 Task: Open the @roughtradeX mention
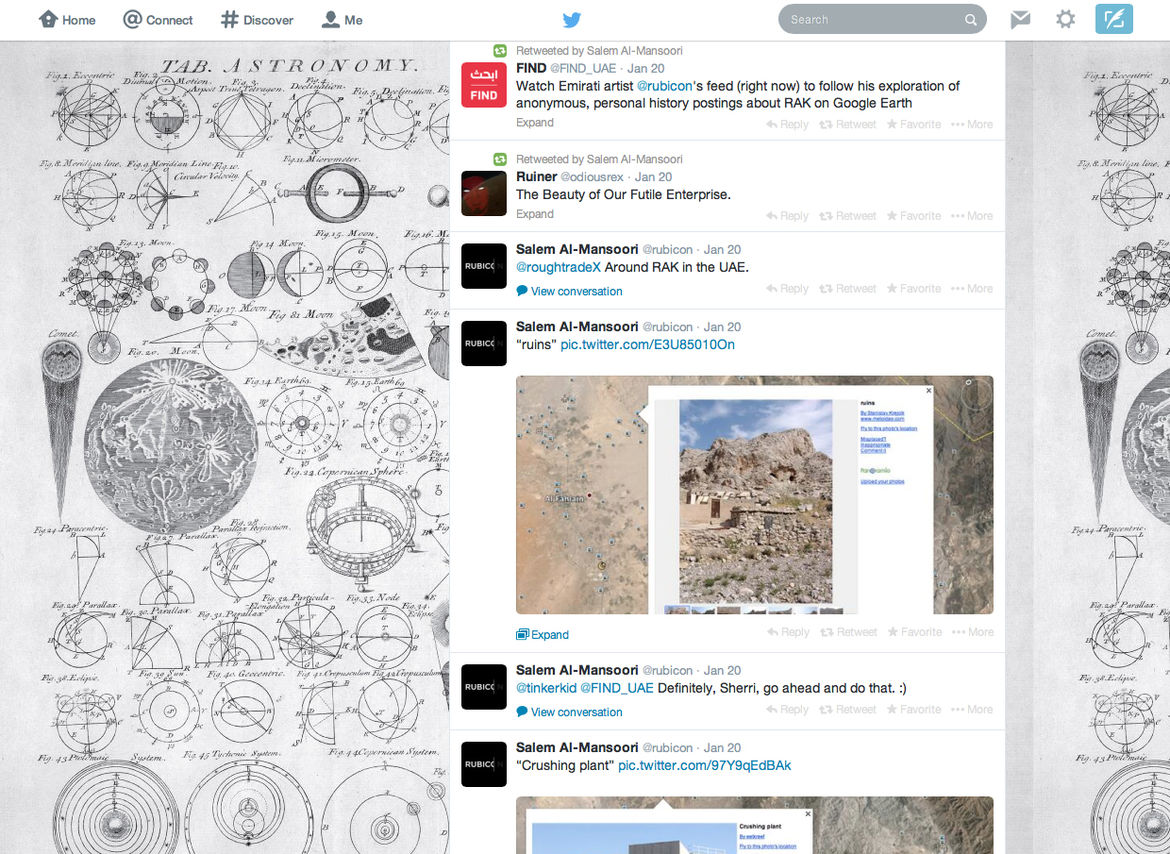click(x=558, y=267)
